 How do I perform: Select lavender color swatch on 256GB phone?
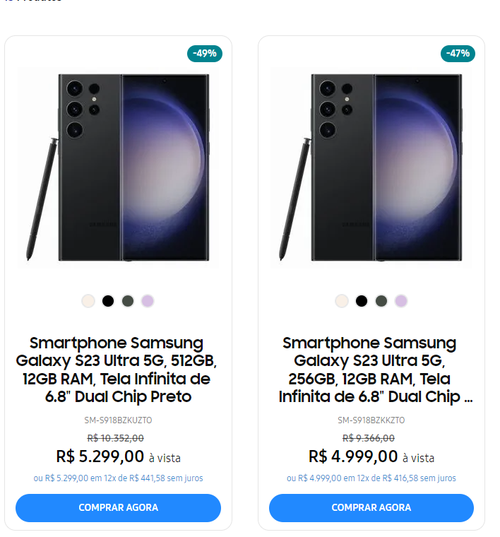(401, 301)
